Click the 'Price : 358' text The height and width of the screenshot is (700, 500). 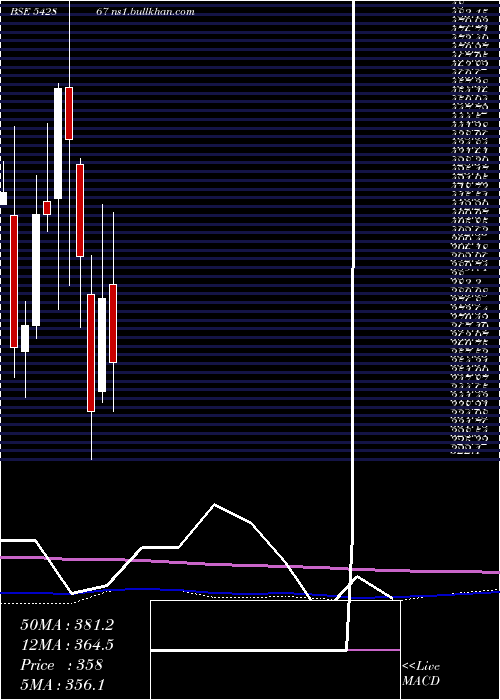(x=62, y=665)
